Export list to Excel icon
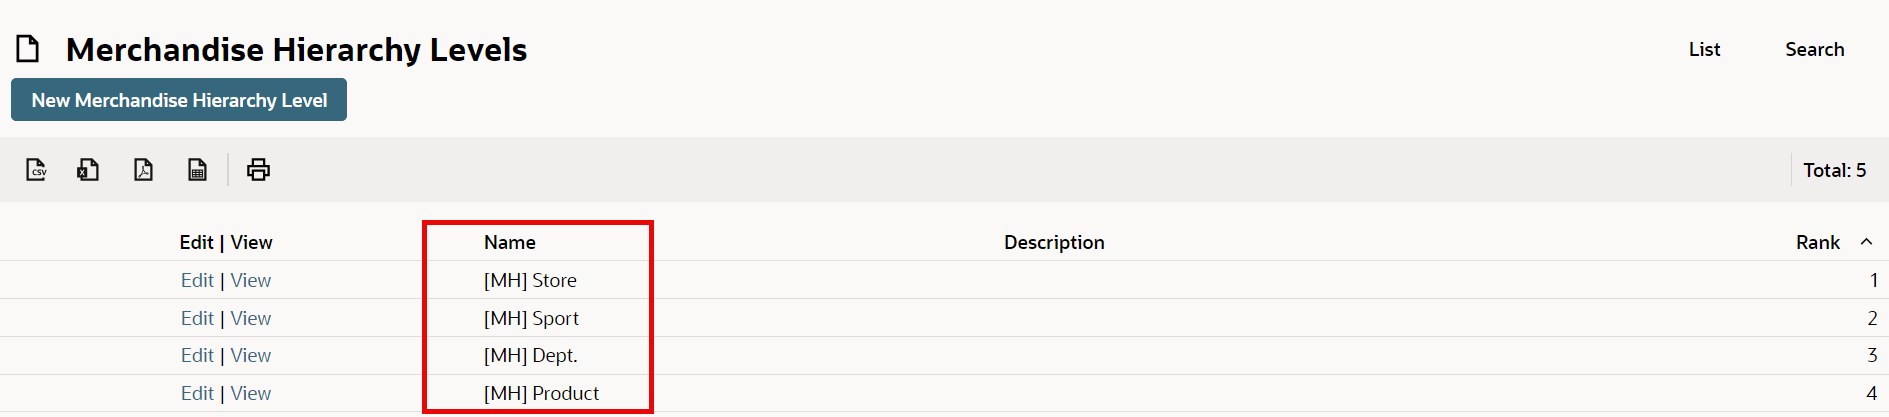This screenshot has height=417, width=1889. [88, 170]
